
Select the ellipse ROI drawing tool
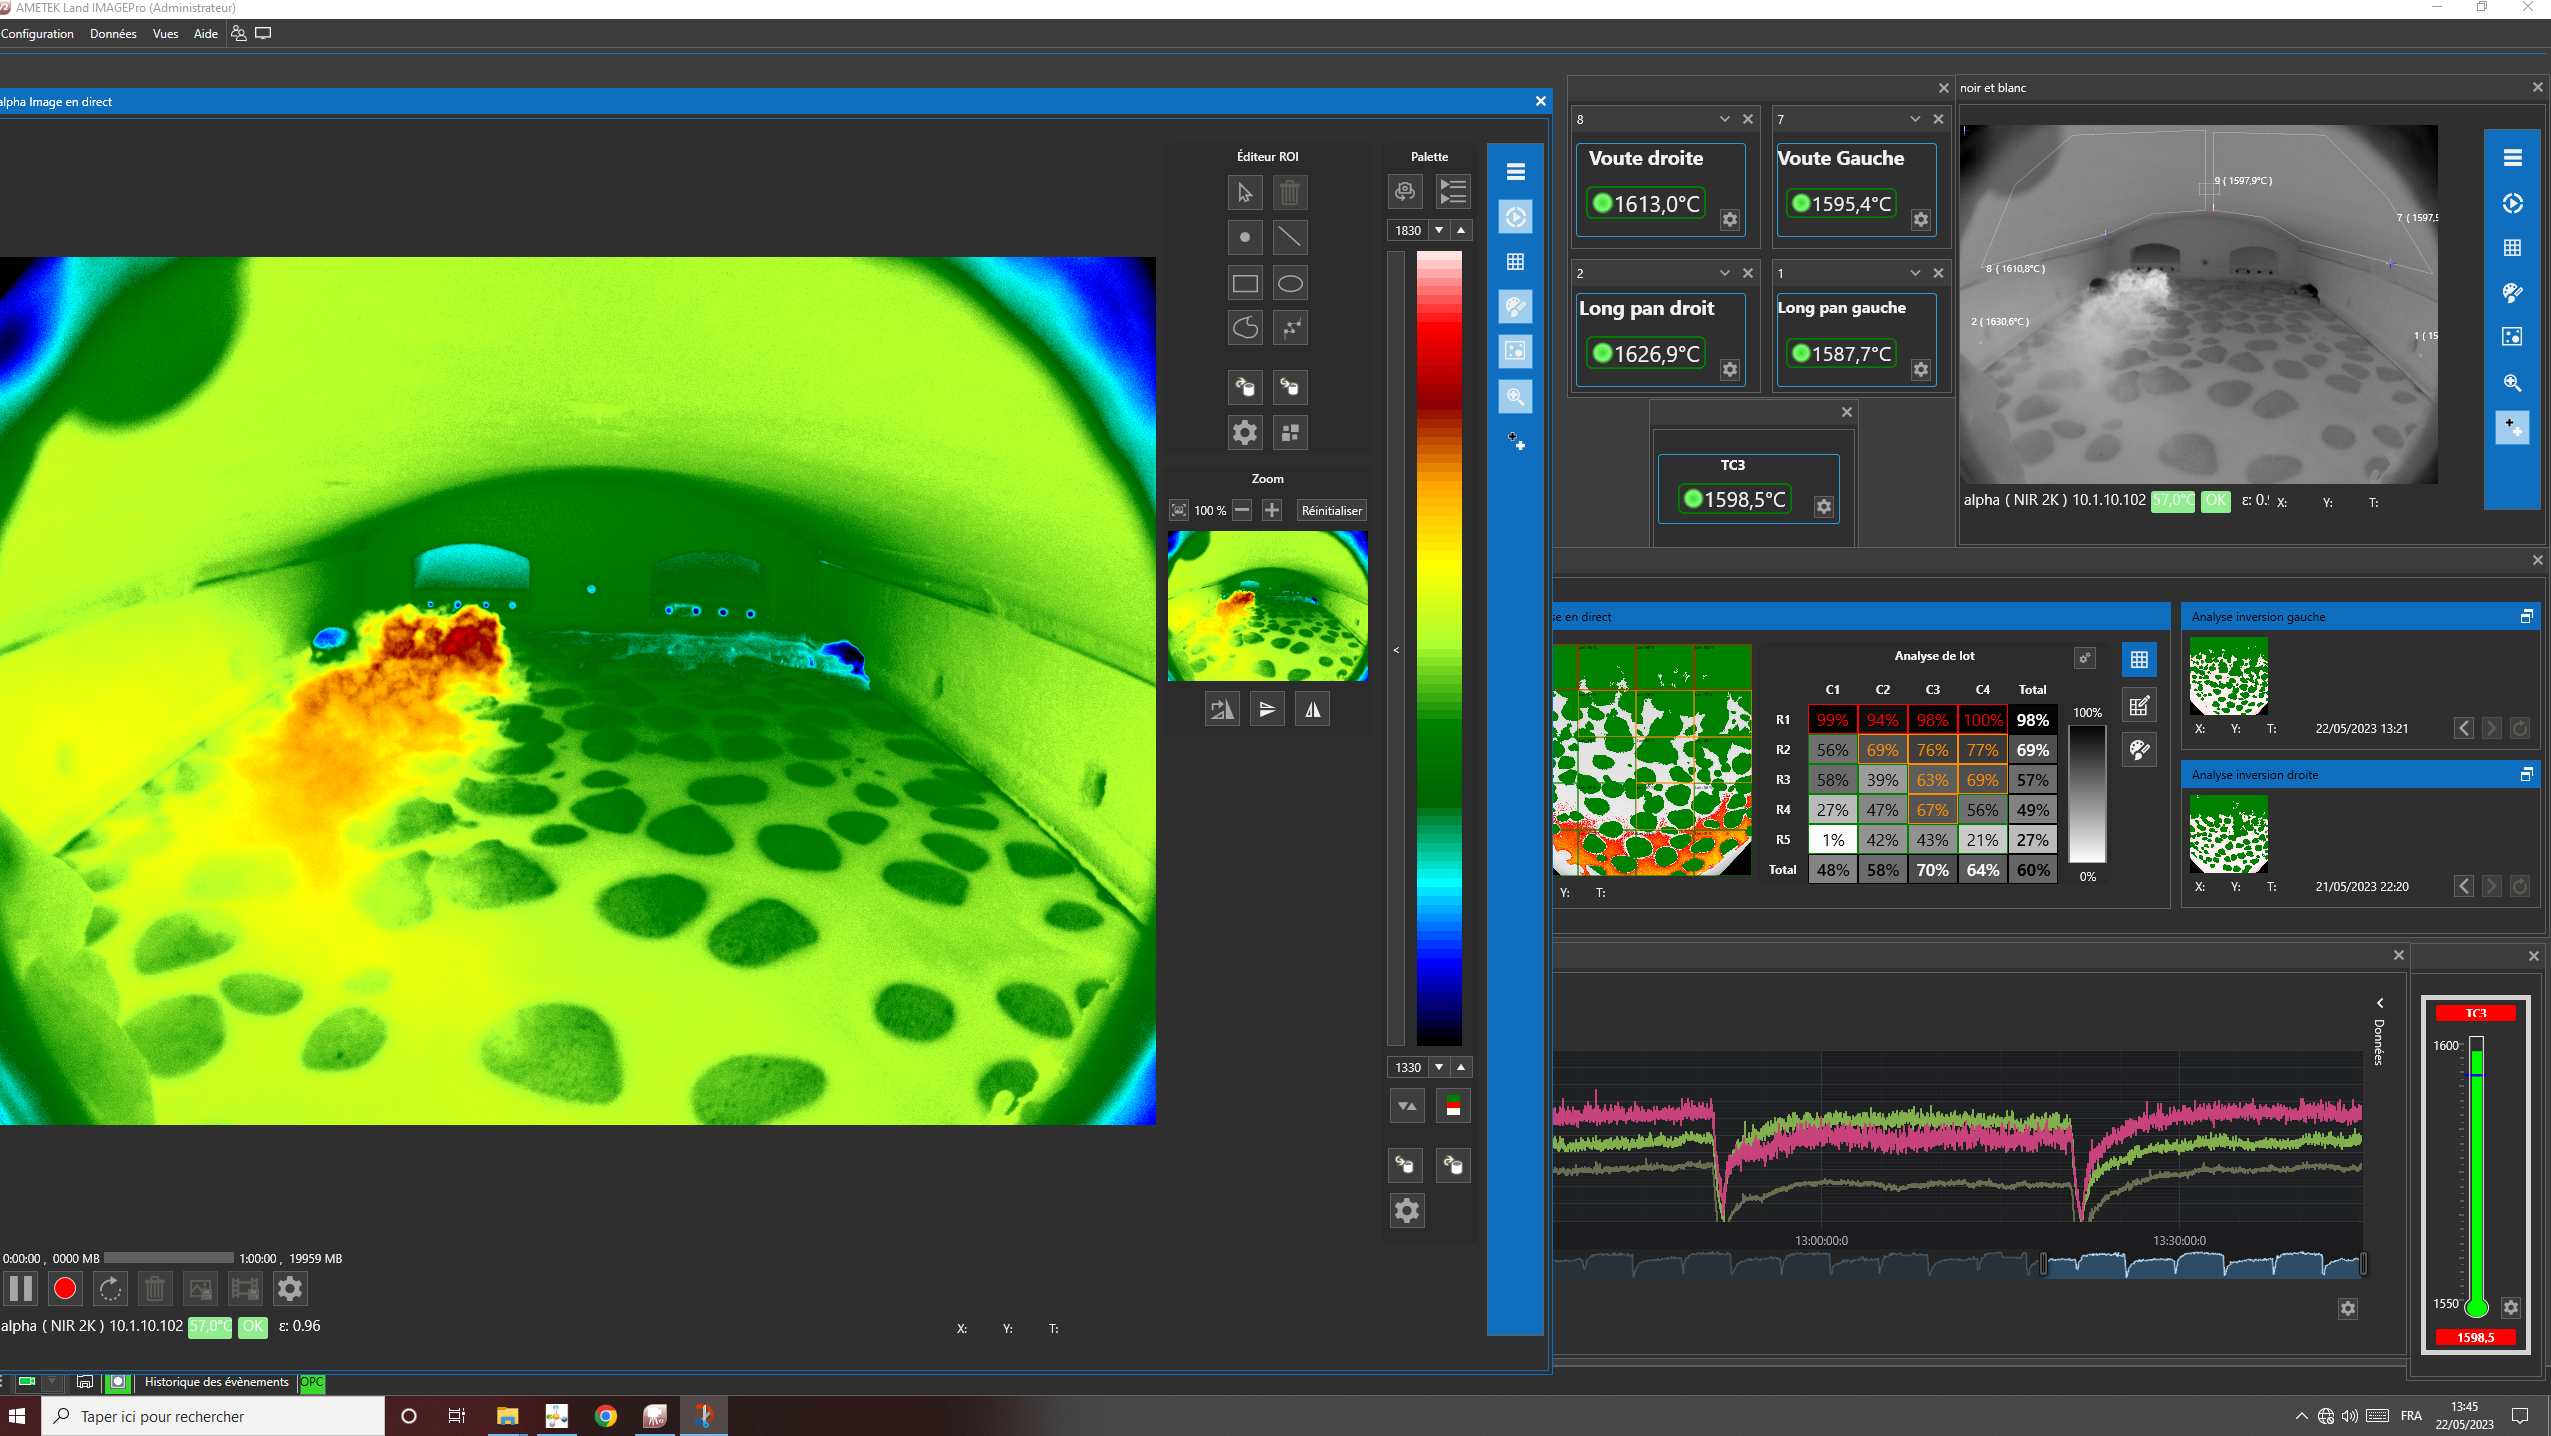(1290, 283)
